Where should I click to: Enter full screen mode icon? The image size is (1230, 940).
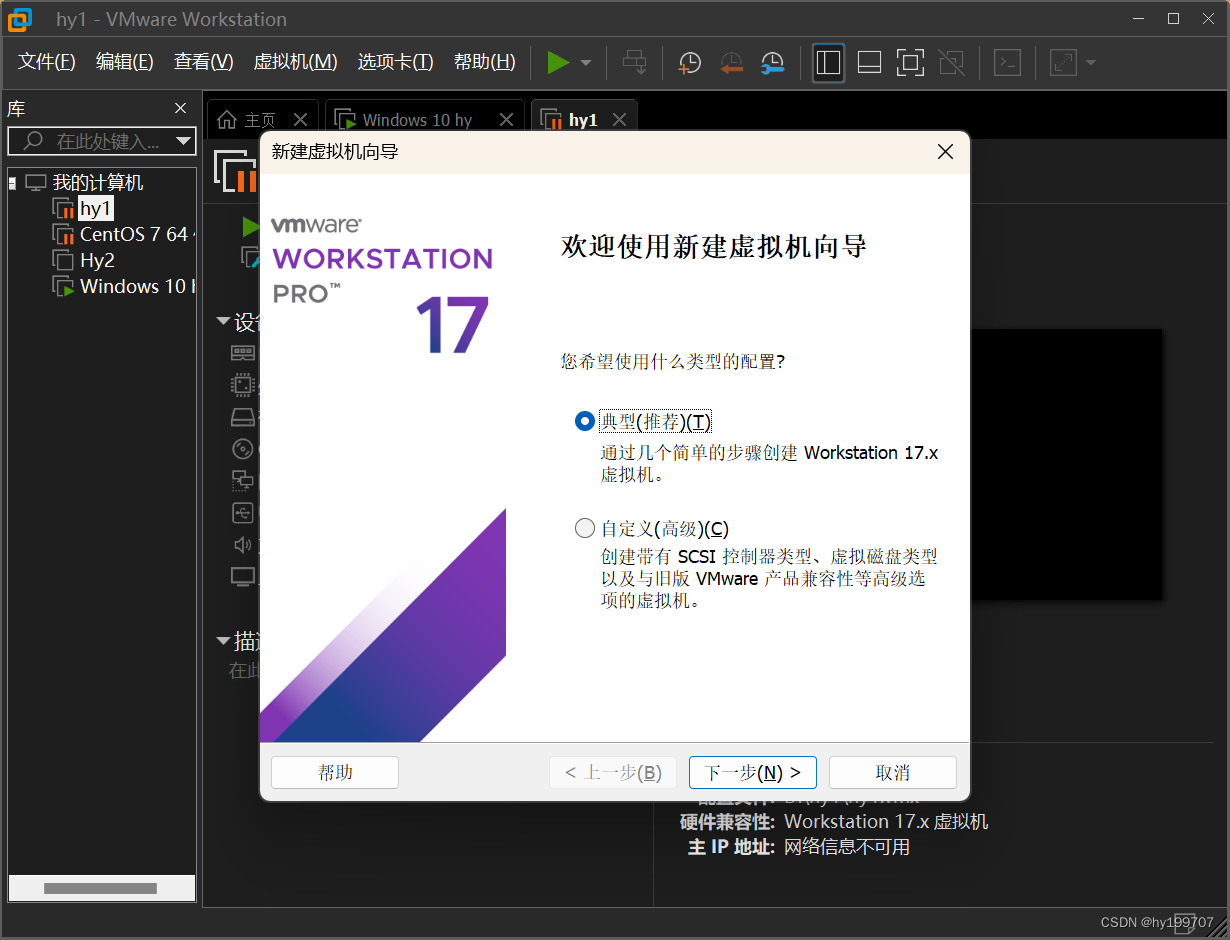(910, 63)
